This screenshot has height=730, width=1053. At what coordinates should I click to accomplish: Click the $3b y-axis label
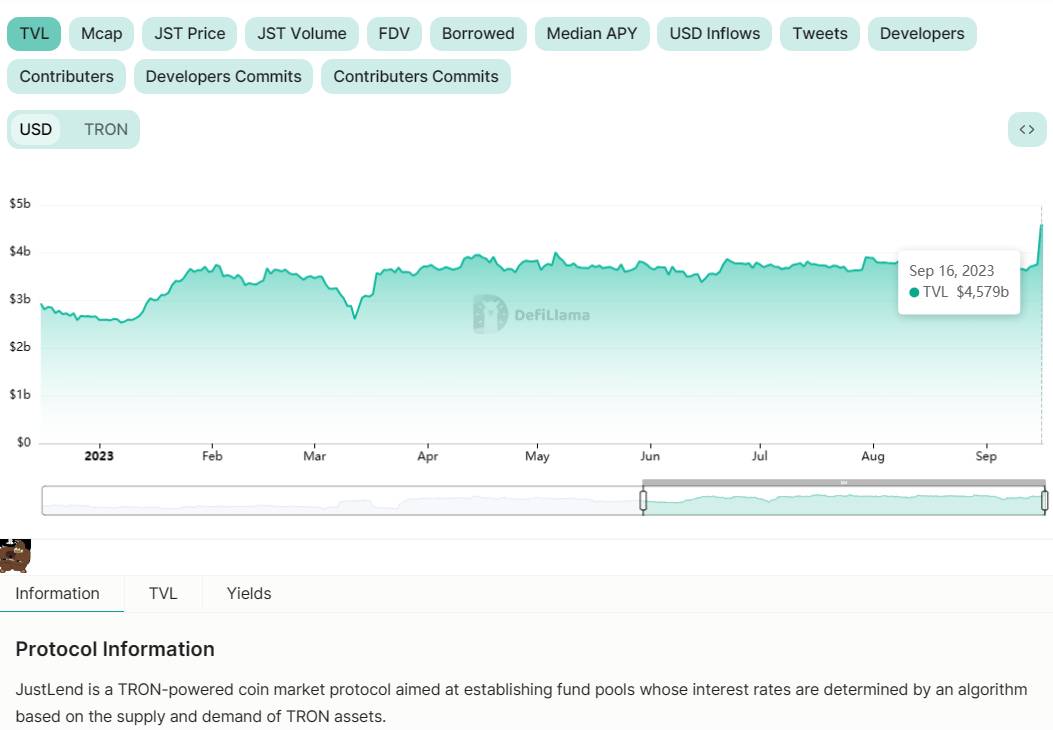[x=19, y=299]
